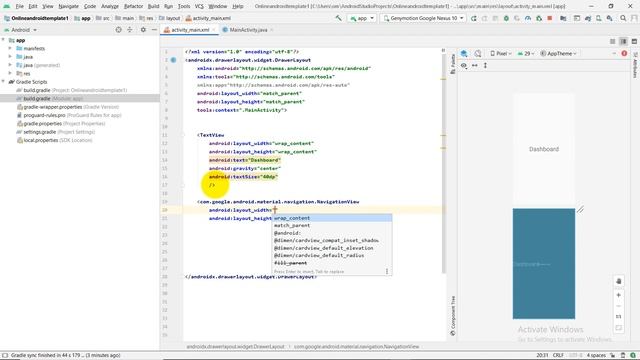Choose fill_parent in autocomplete list
This screenshot has height=360, width=640.
pyautogui.click(x=332, y=263)
